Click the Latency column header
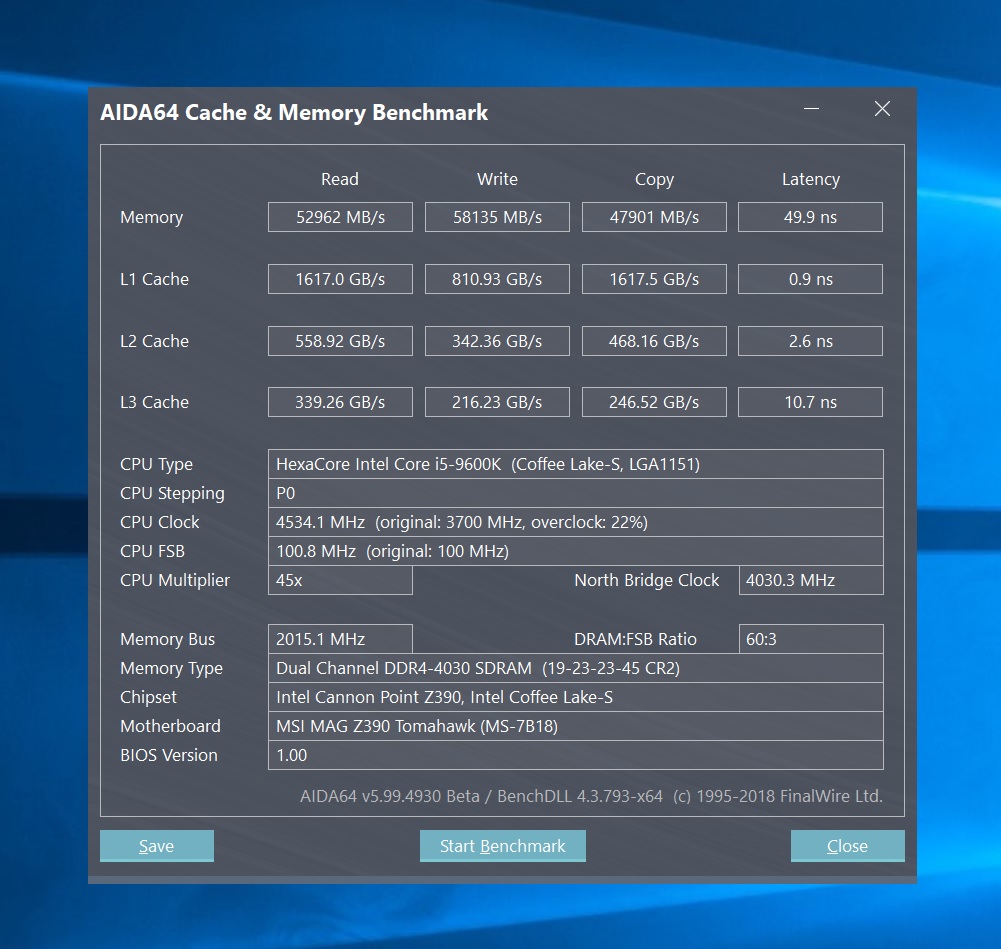The width and height of the screenshot is (1001, 949). pos(811,179)
